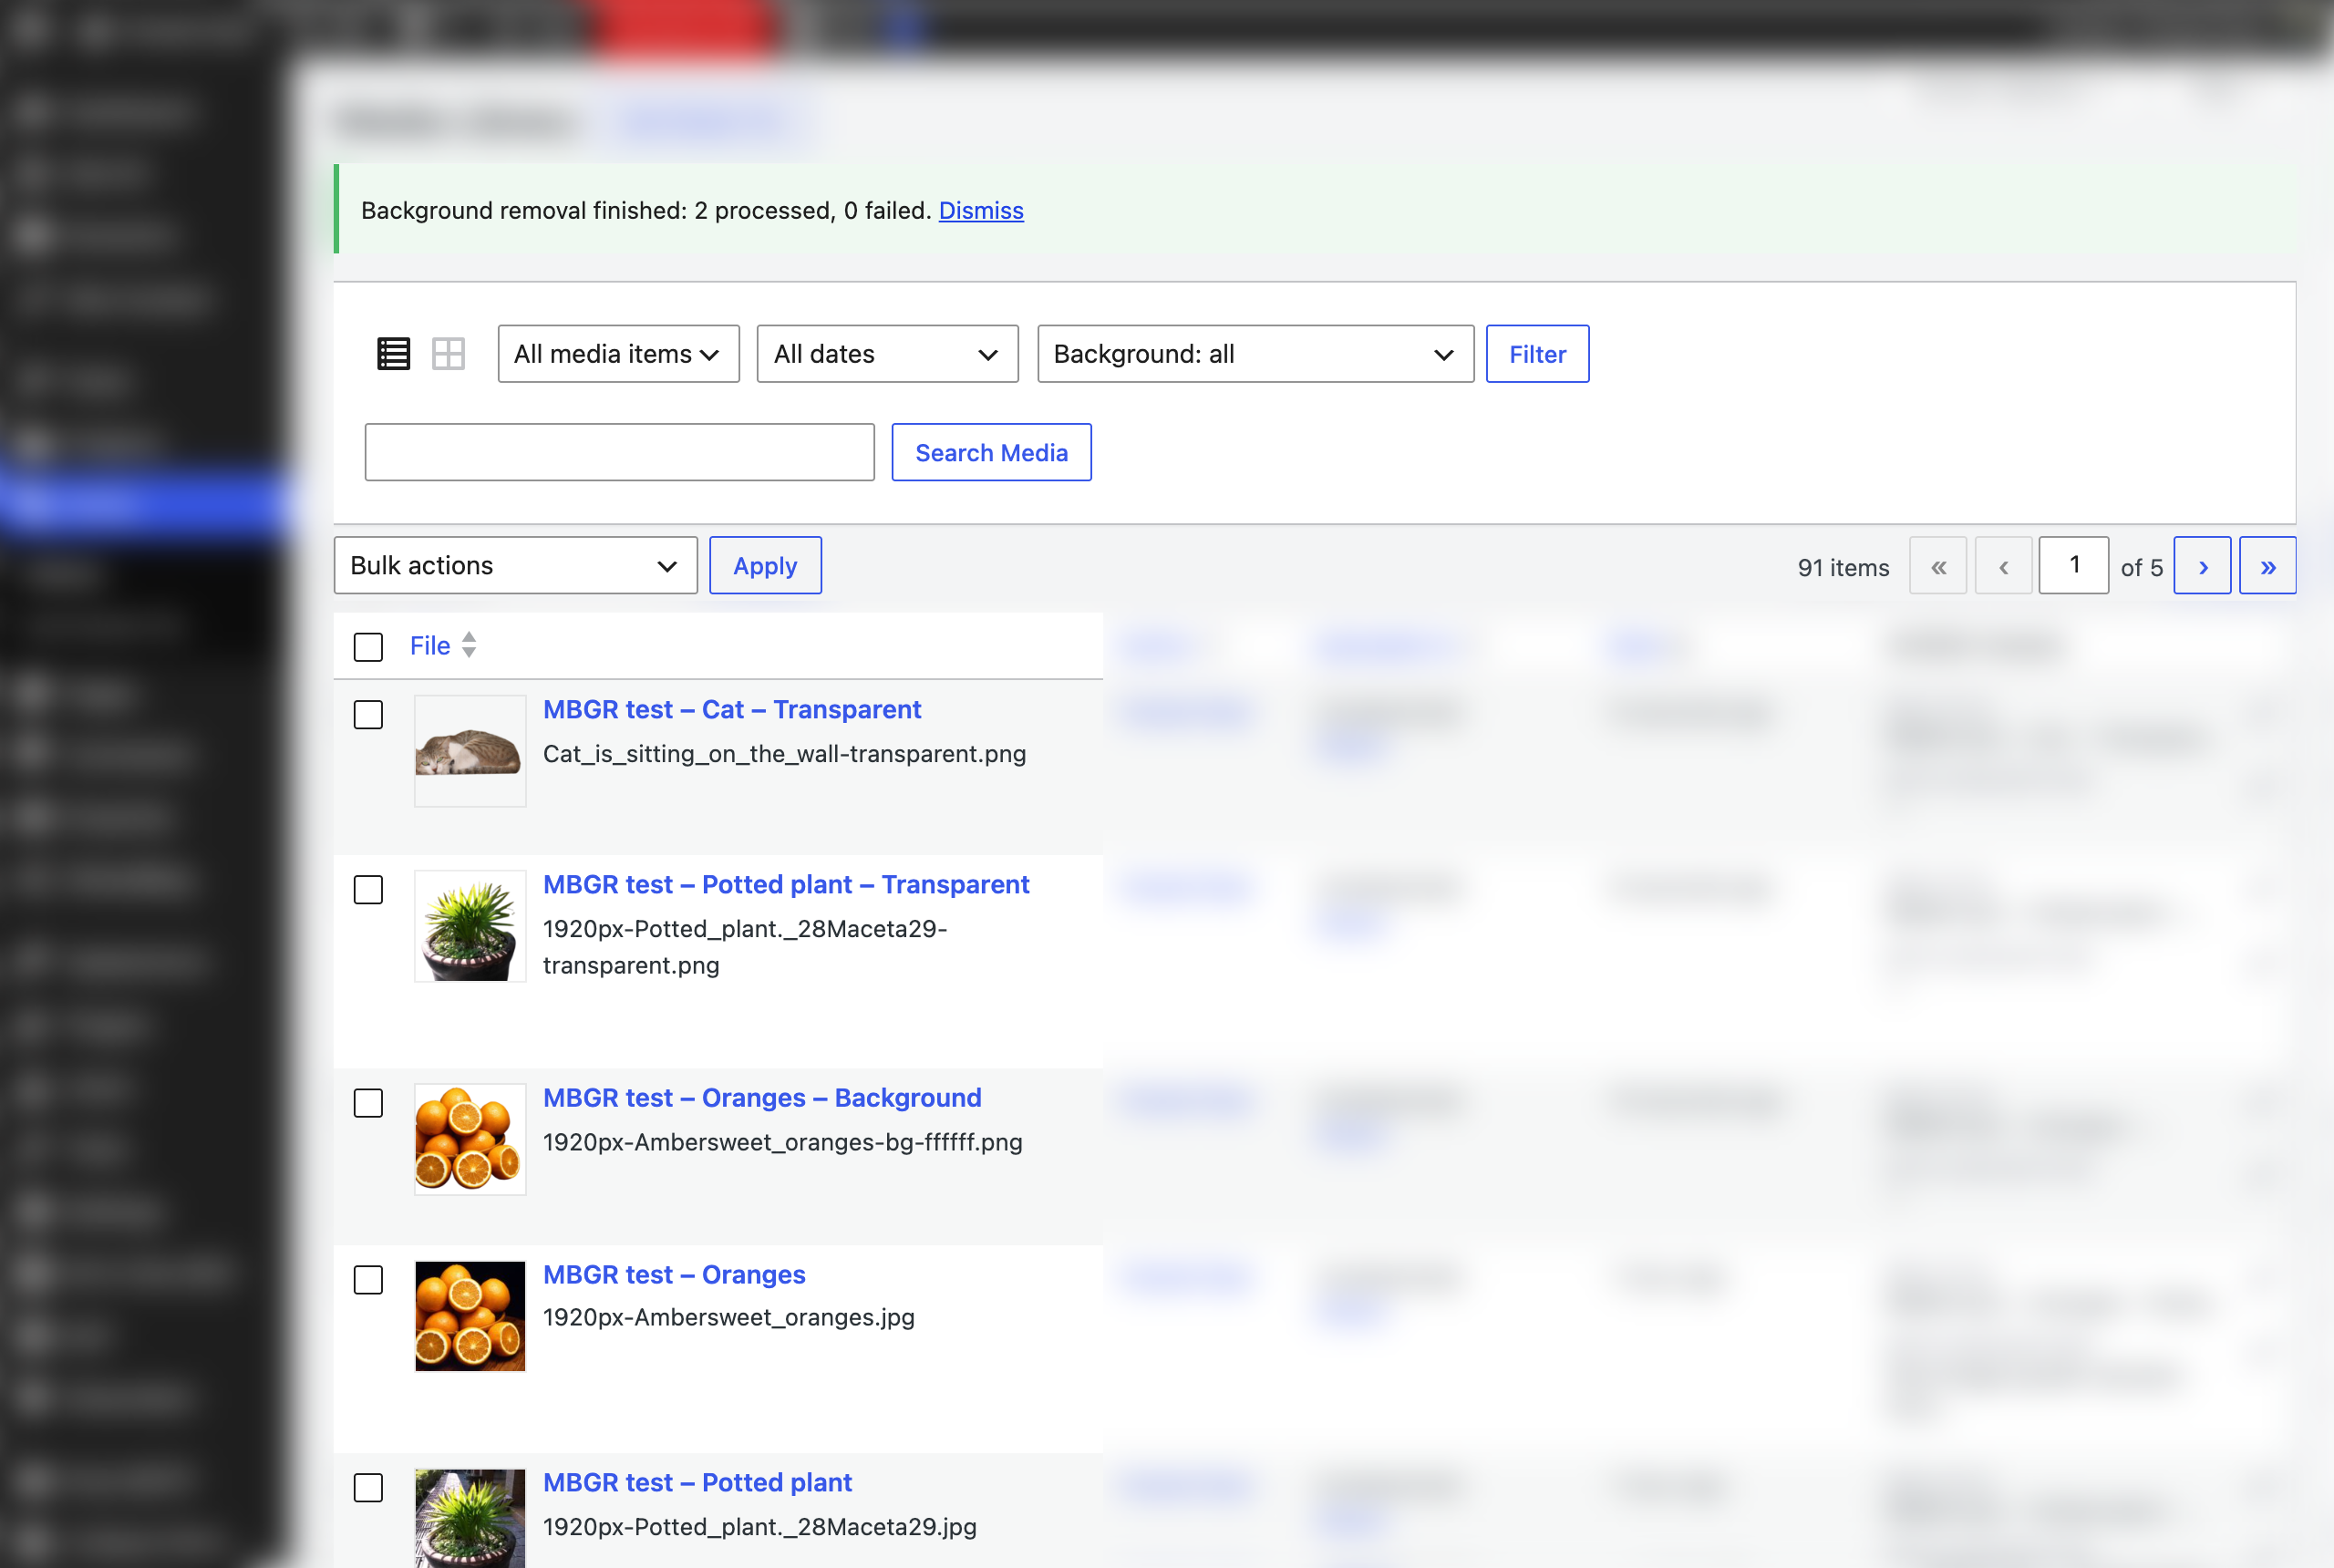Viewport: 2334px width, 1568px height.
Task: Jump to last page arrow
Action: 2267,566
